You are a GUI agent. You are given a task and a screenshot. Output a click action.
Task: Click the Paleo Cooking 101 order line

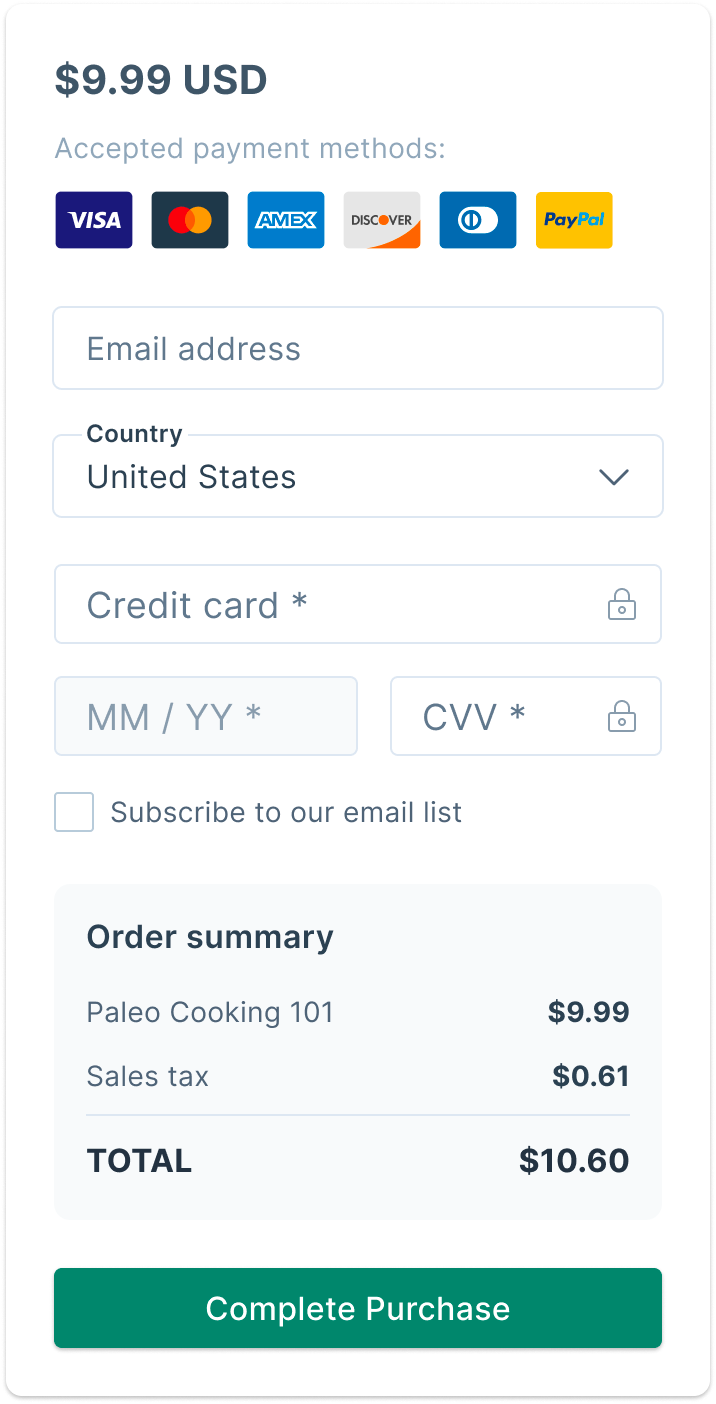(x=358, y=1012)
